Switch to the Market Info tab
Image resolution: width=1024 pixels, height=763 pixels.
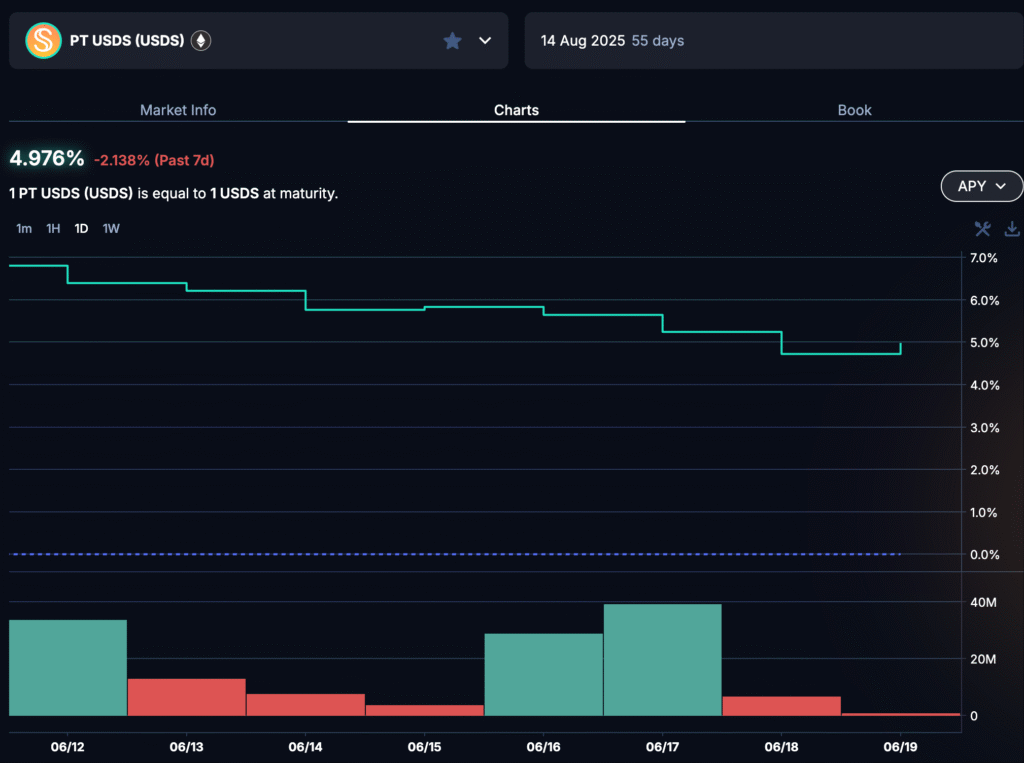(x=178, y=110)
